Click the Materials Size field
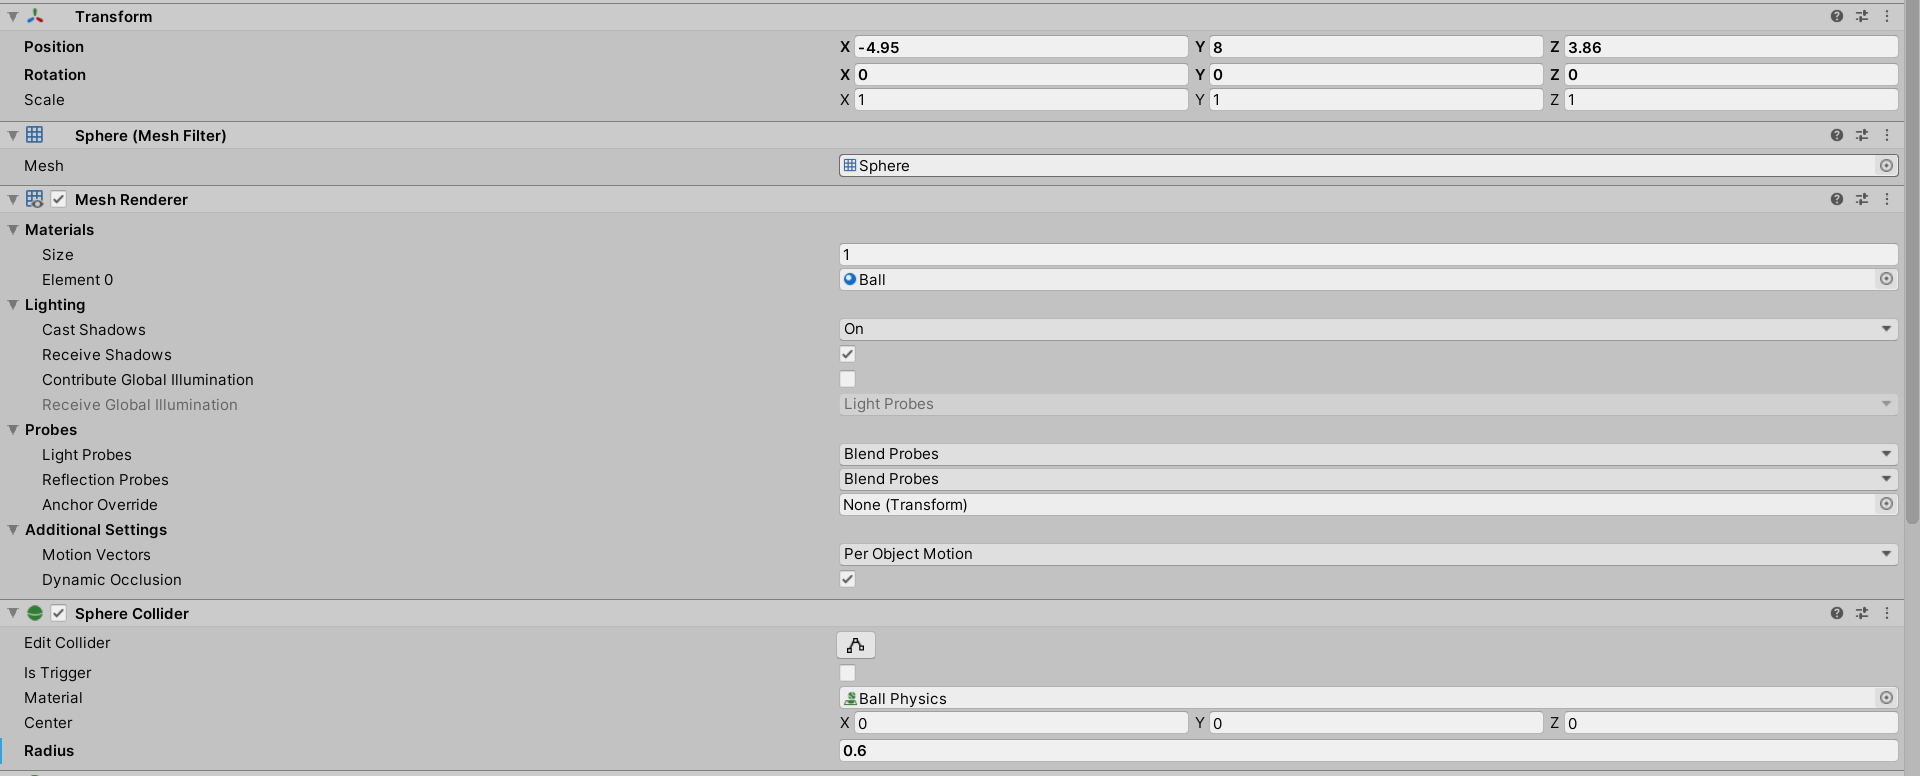Image resolution: width=1920 pixels, height=776 pixels. 1368,255
